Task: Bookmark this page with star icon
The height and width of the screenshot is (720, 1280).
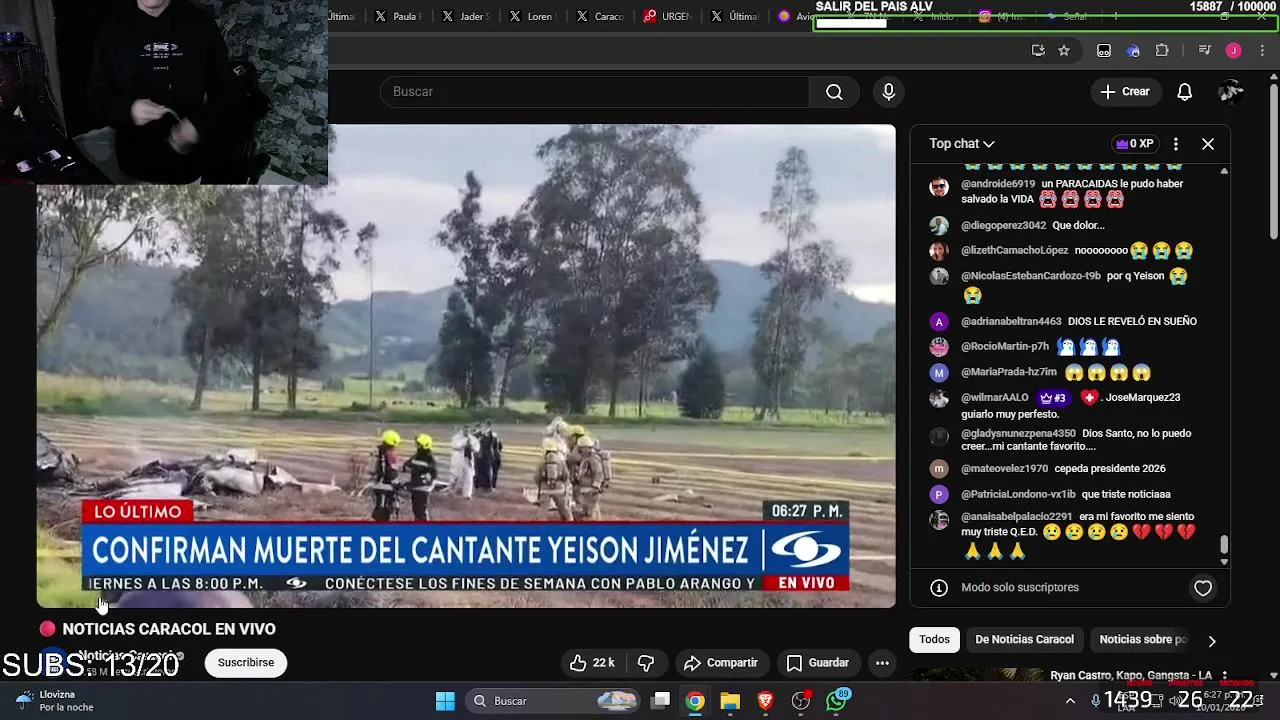Action: [x=1064, y=50]
